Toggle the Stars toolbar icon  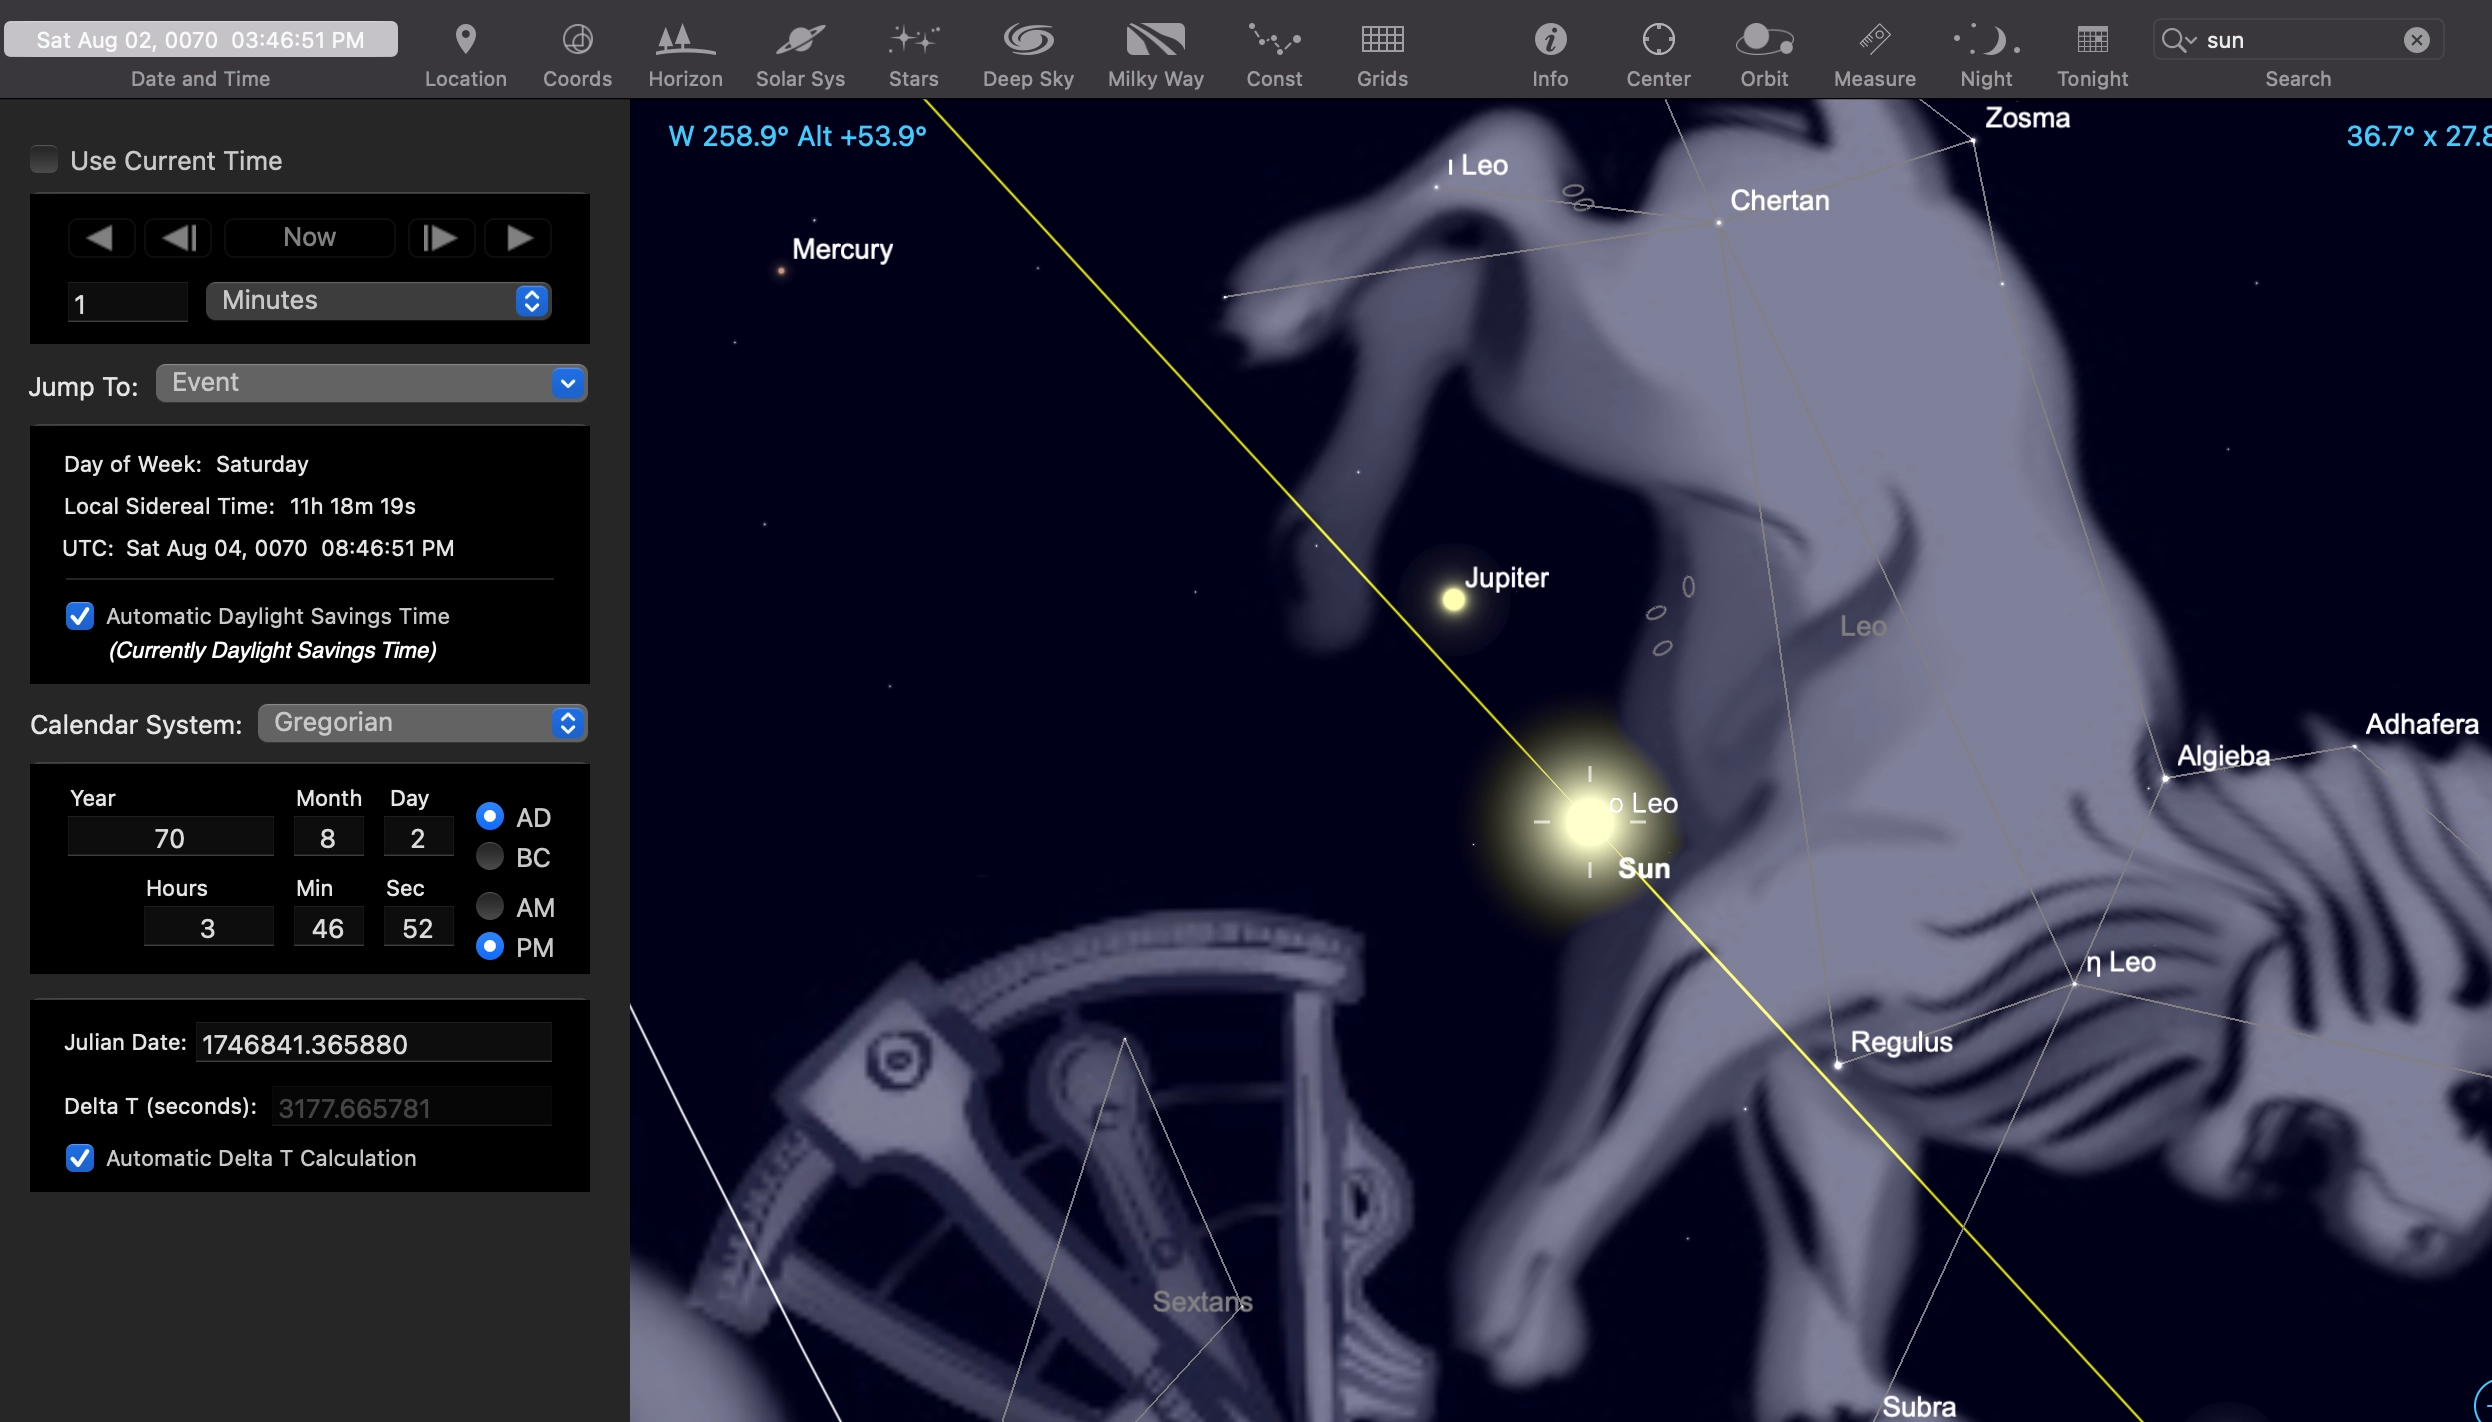point(913,40)
